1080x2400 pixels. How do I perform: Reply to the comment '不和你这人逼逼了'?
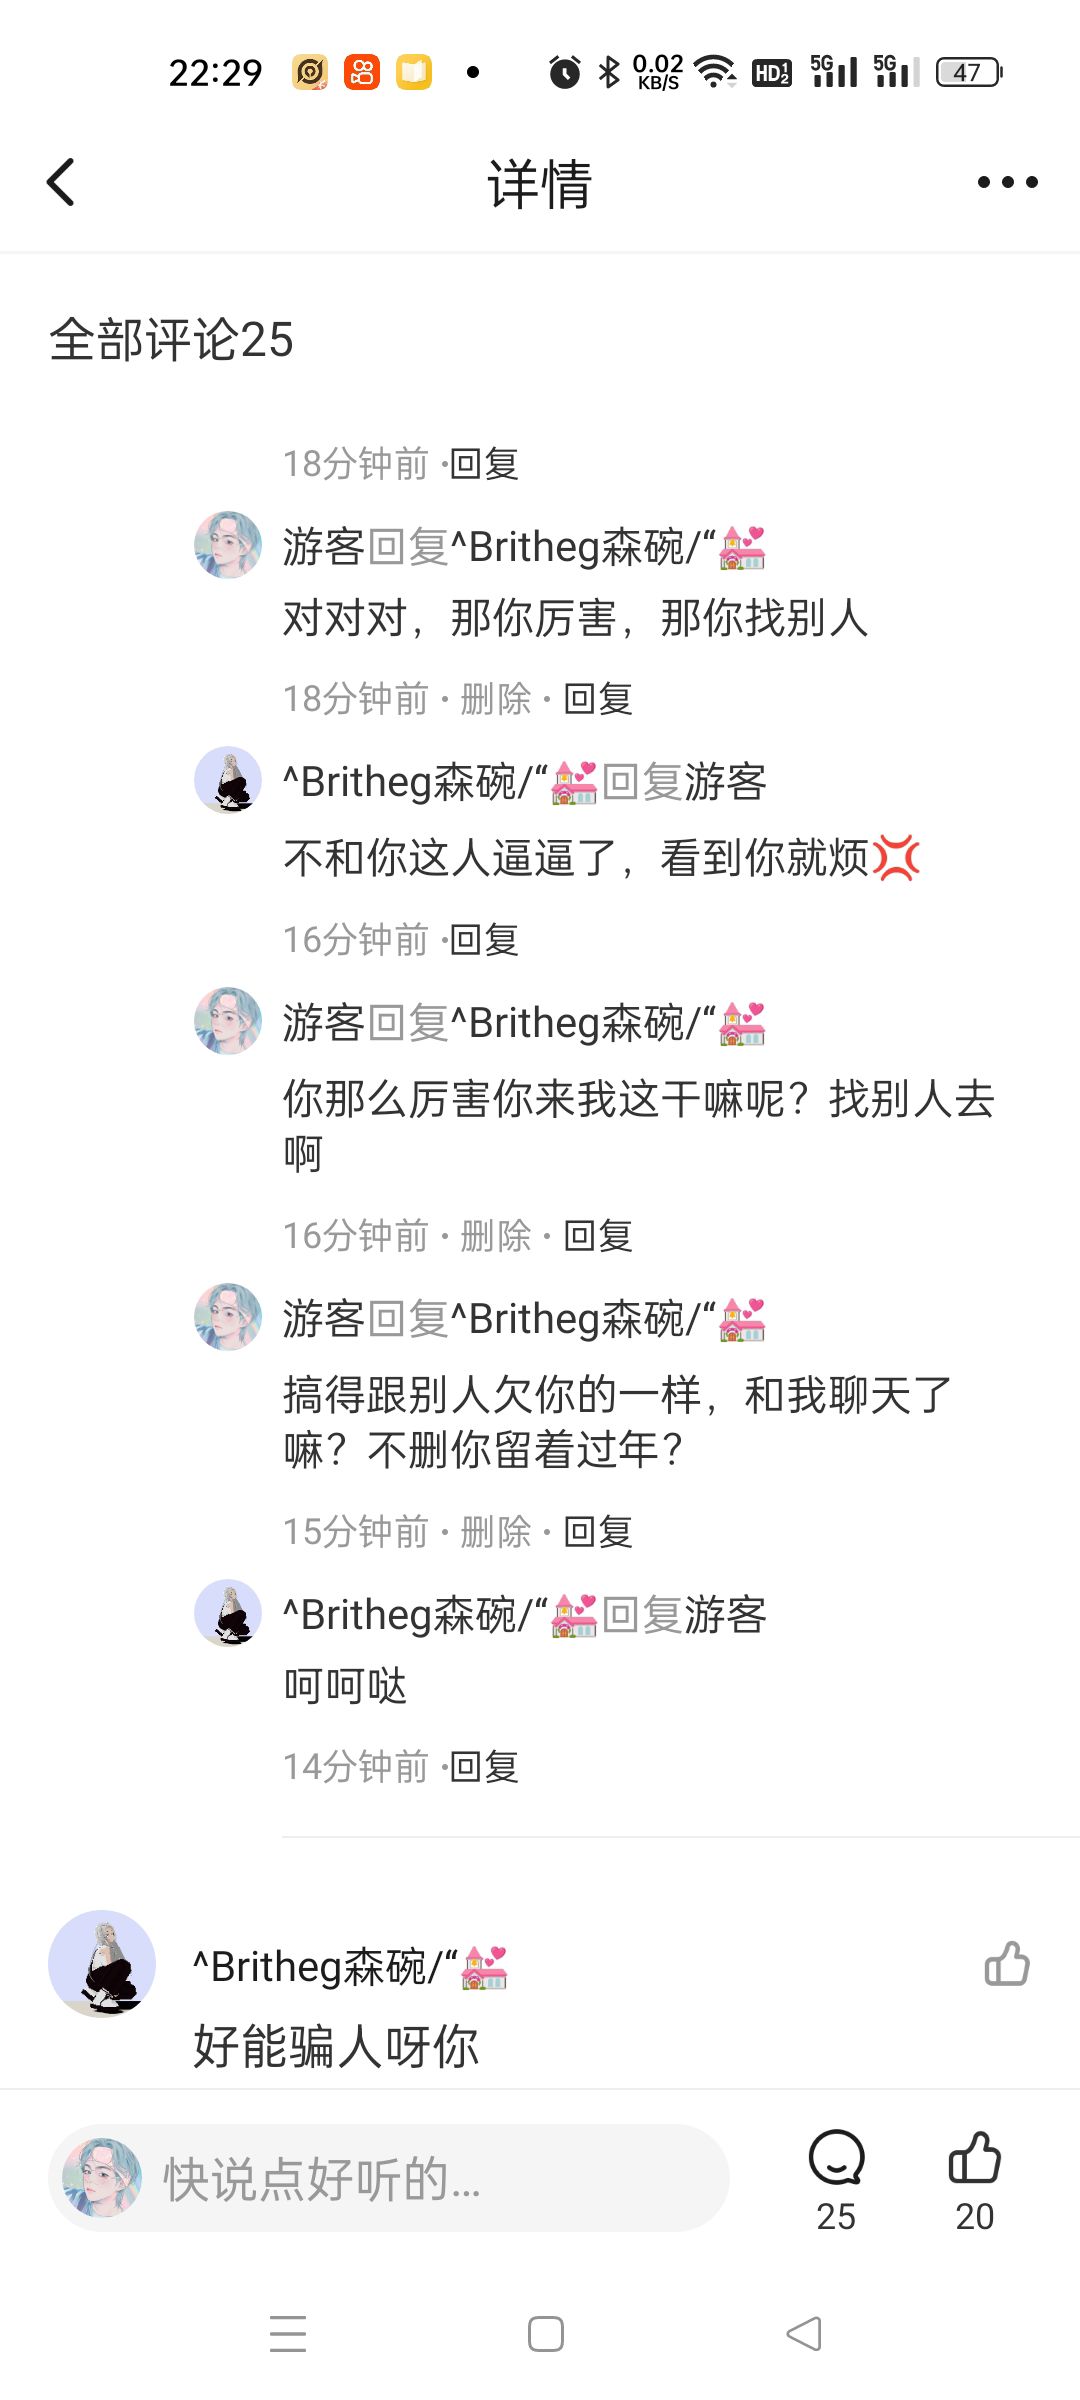click(484, 940)
